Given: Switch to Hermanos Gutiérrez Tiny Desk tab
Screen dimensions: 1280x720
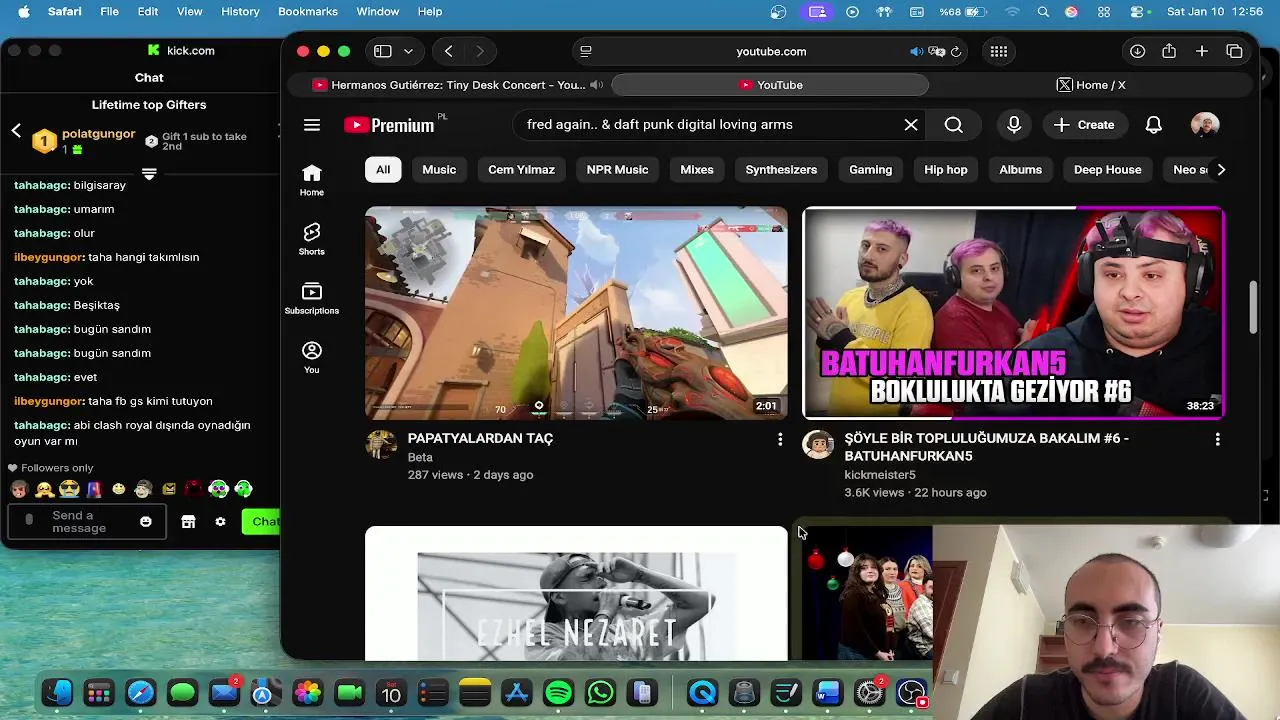Looking at the screenshot, I should click(x=449, y=85).
